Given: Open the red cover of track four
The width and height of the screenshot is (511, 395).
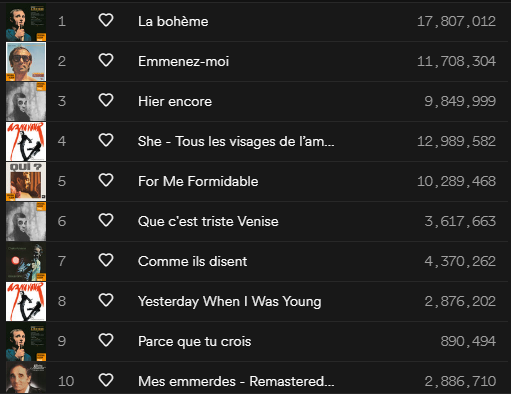Looking at the screenshot, I should pos(26,141).
